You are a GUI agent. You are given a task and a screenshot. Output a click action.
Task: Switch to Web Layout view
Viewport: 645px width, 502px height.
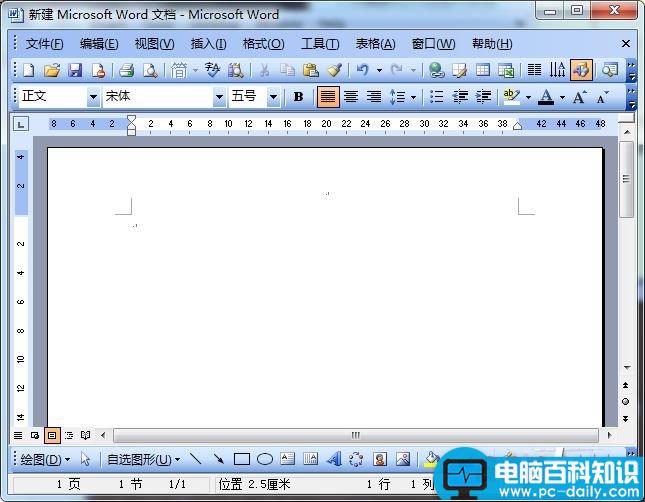click(x=35, y=435)
